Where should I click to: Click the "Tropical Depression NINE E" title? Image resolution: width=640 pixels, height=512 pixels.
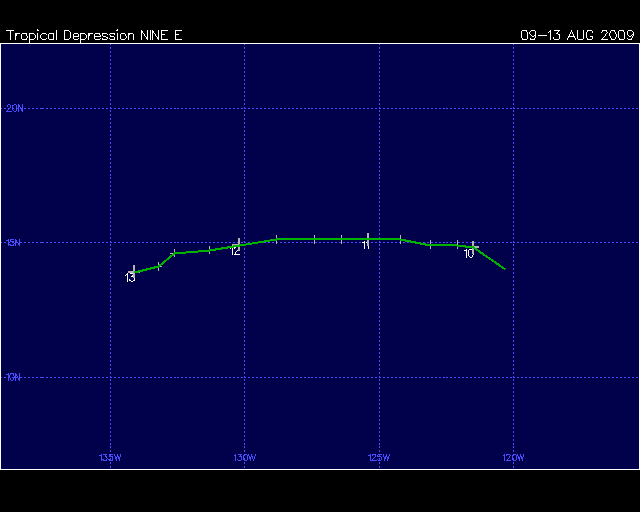(95, 35)
